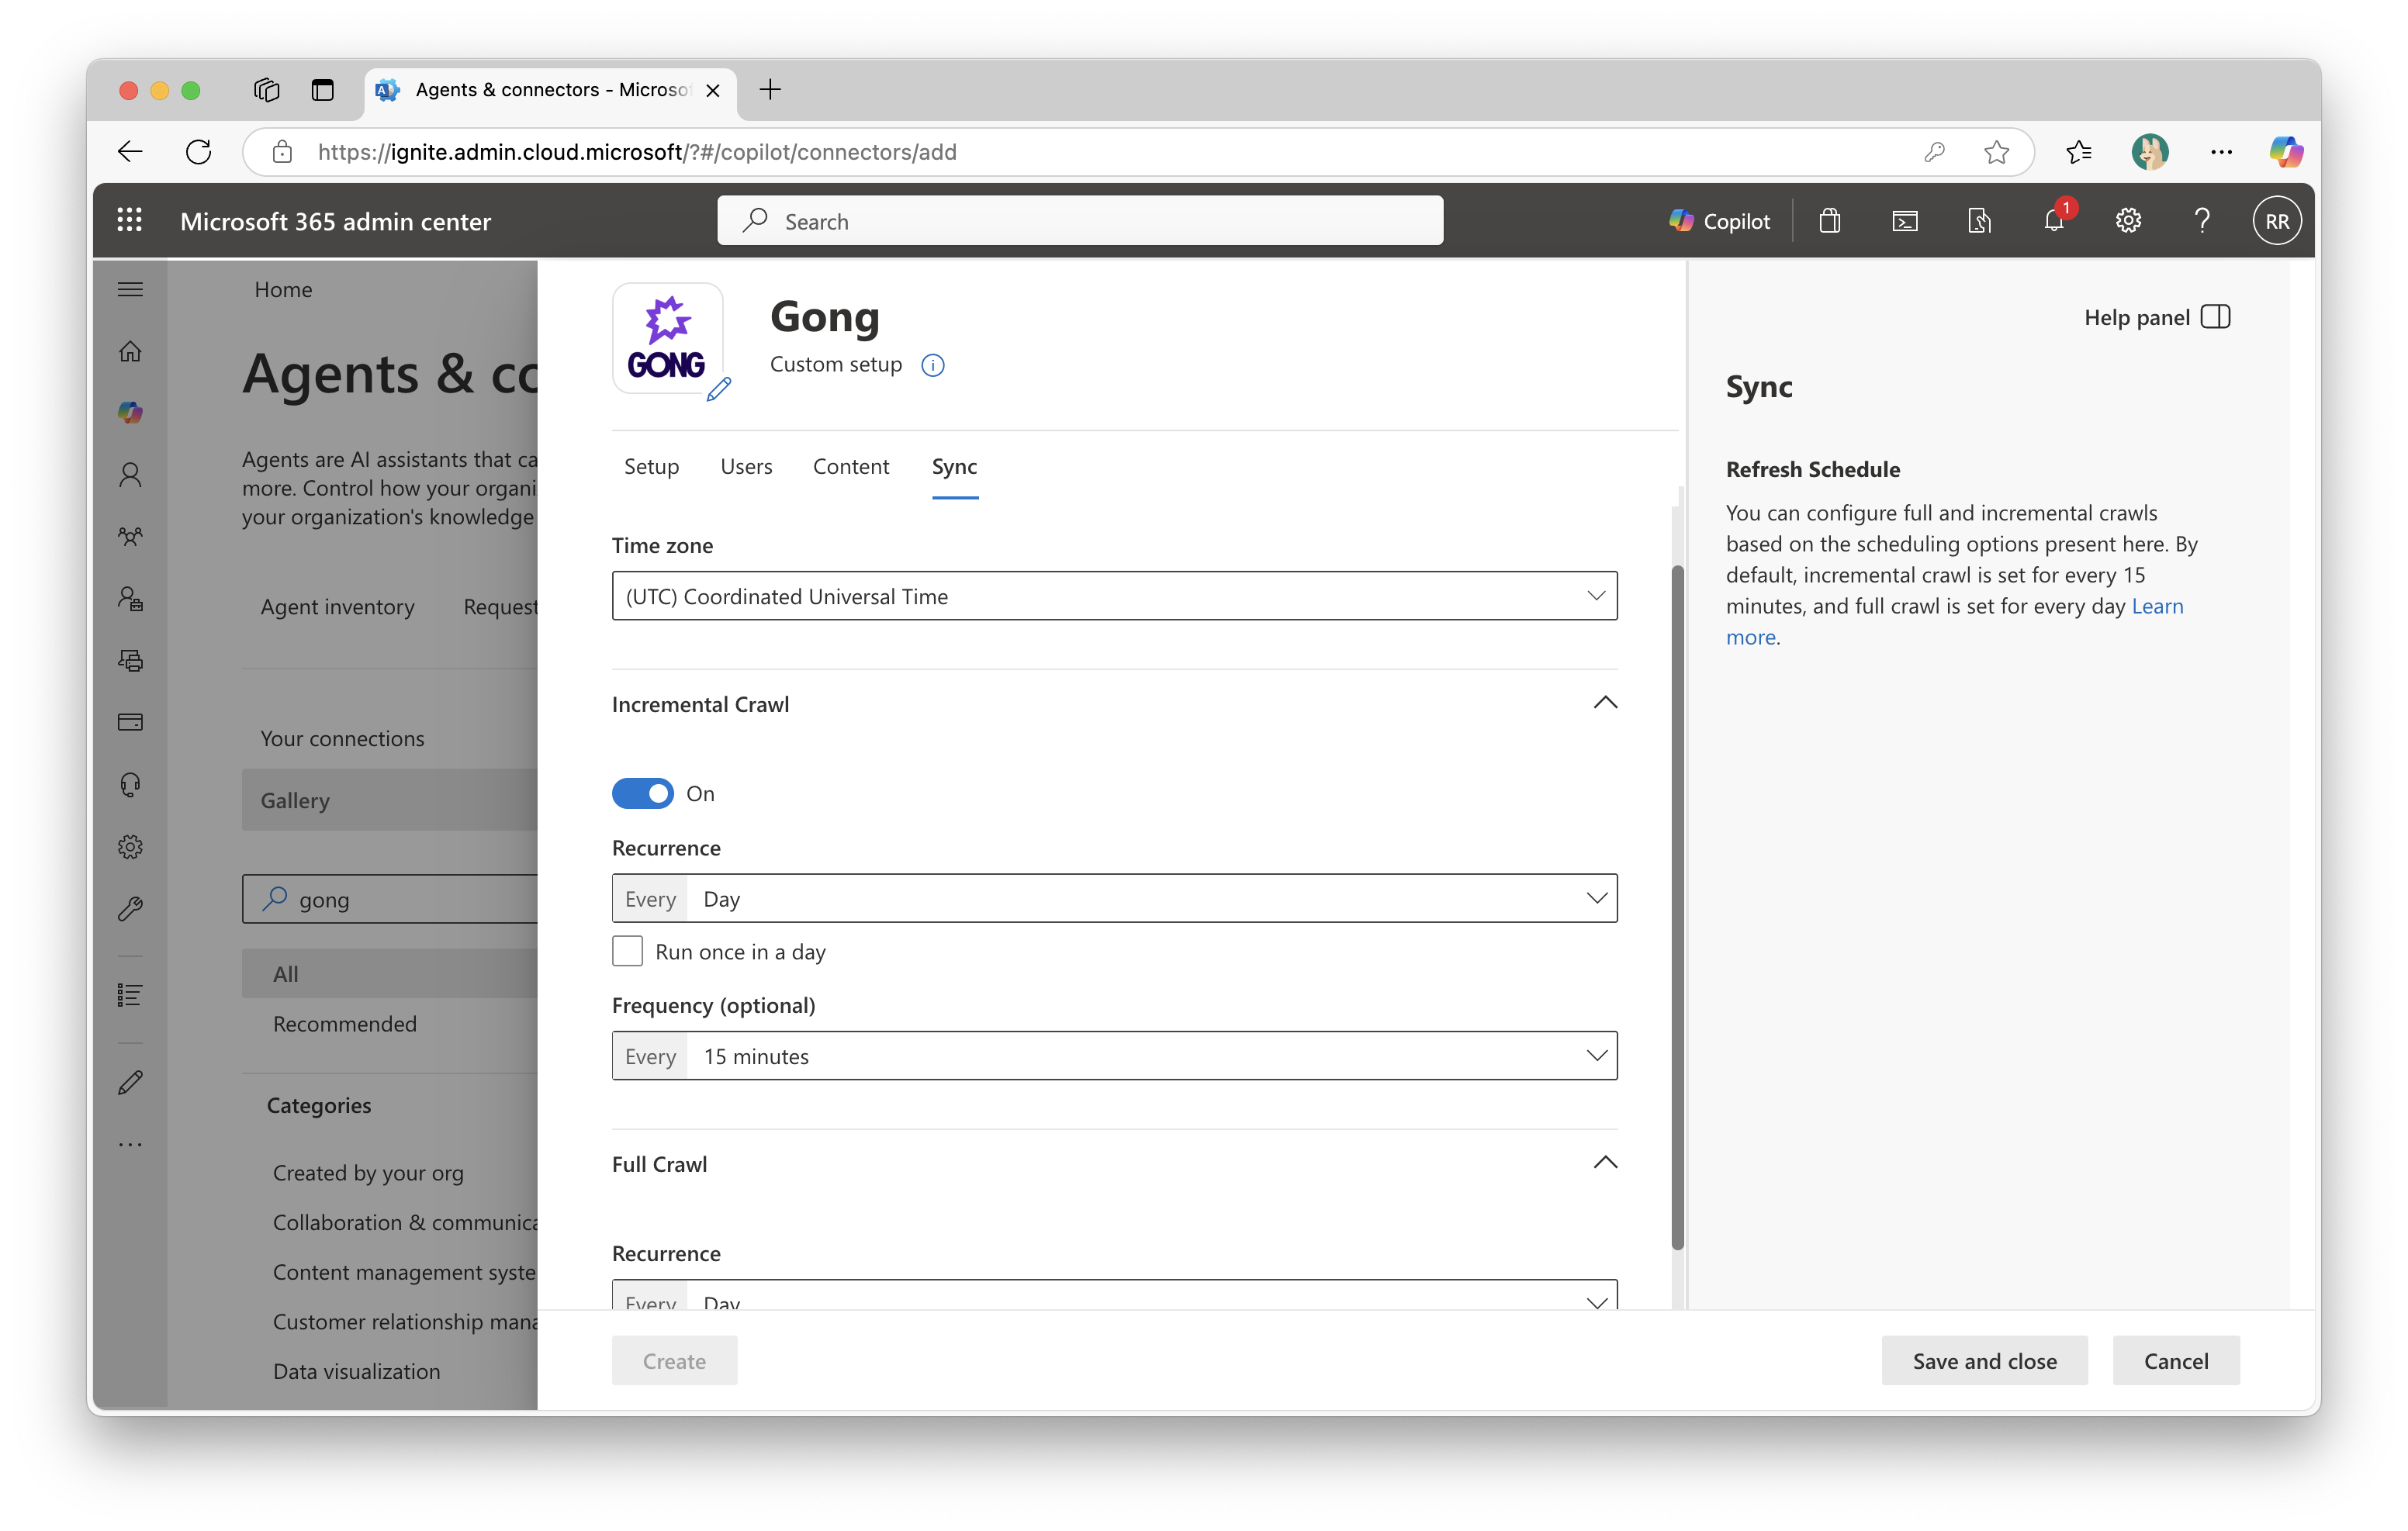Toggle the Help panel icon
Image resolution: width=2408 pixels, height=1531 pixels.
pyautogui.click(x=2215, y=318)
